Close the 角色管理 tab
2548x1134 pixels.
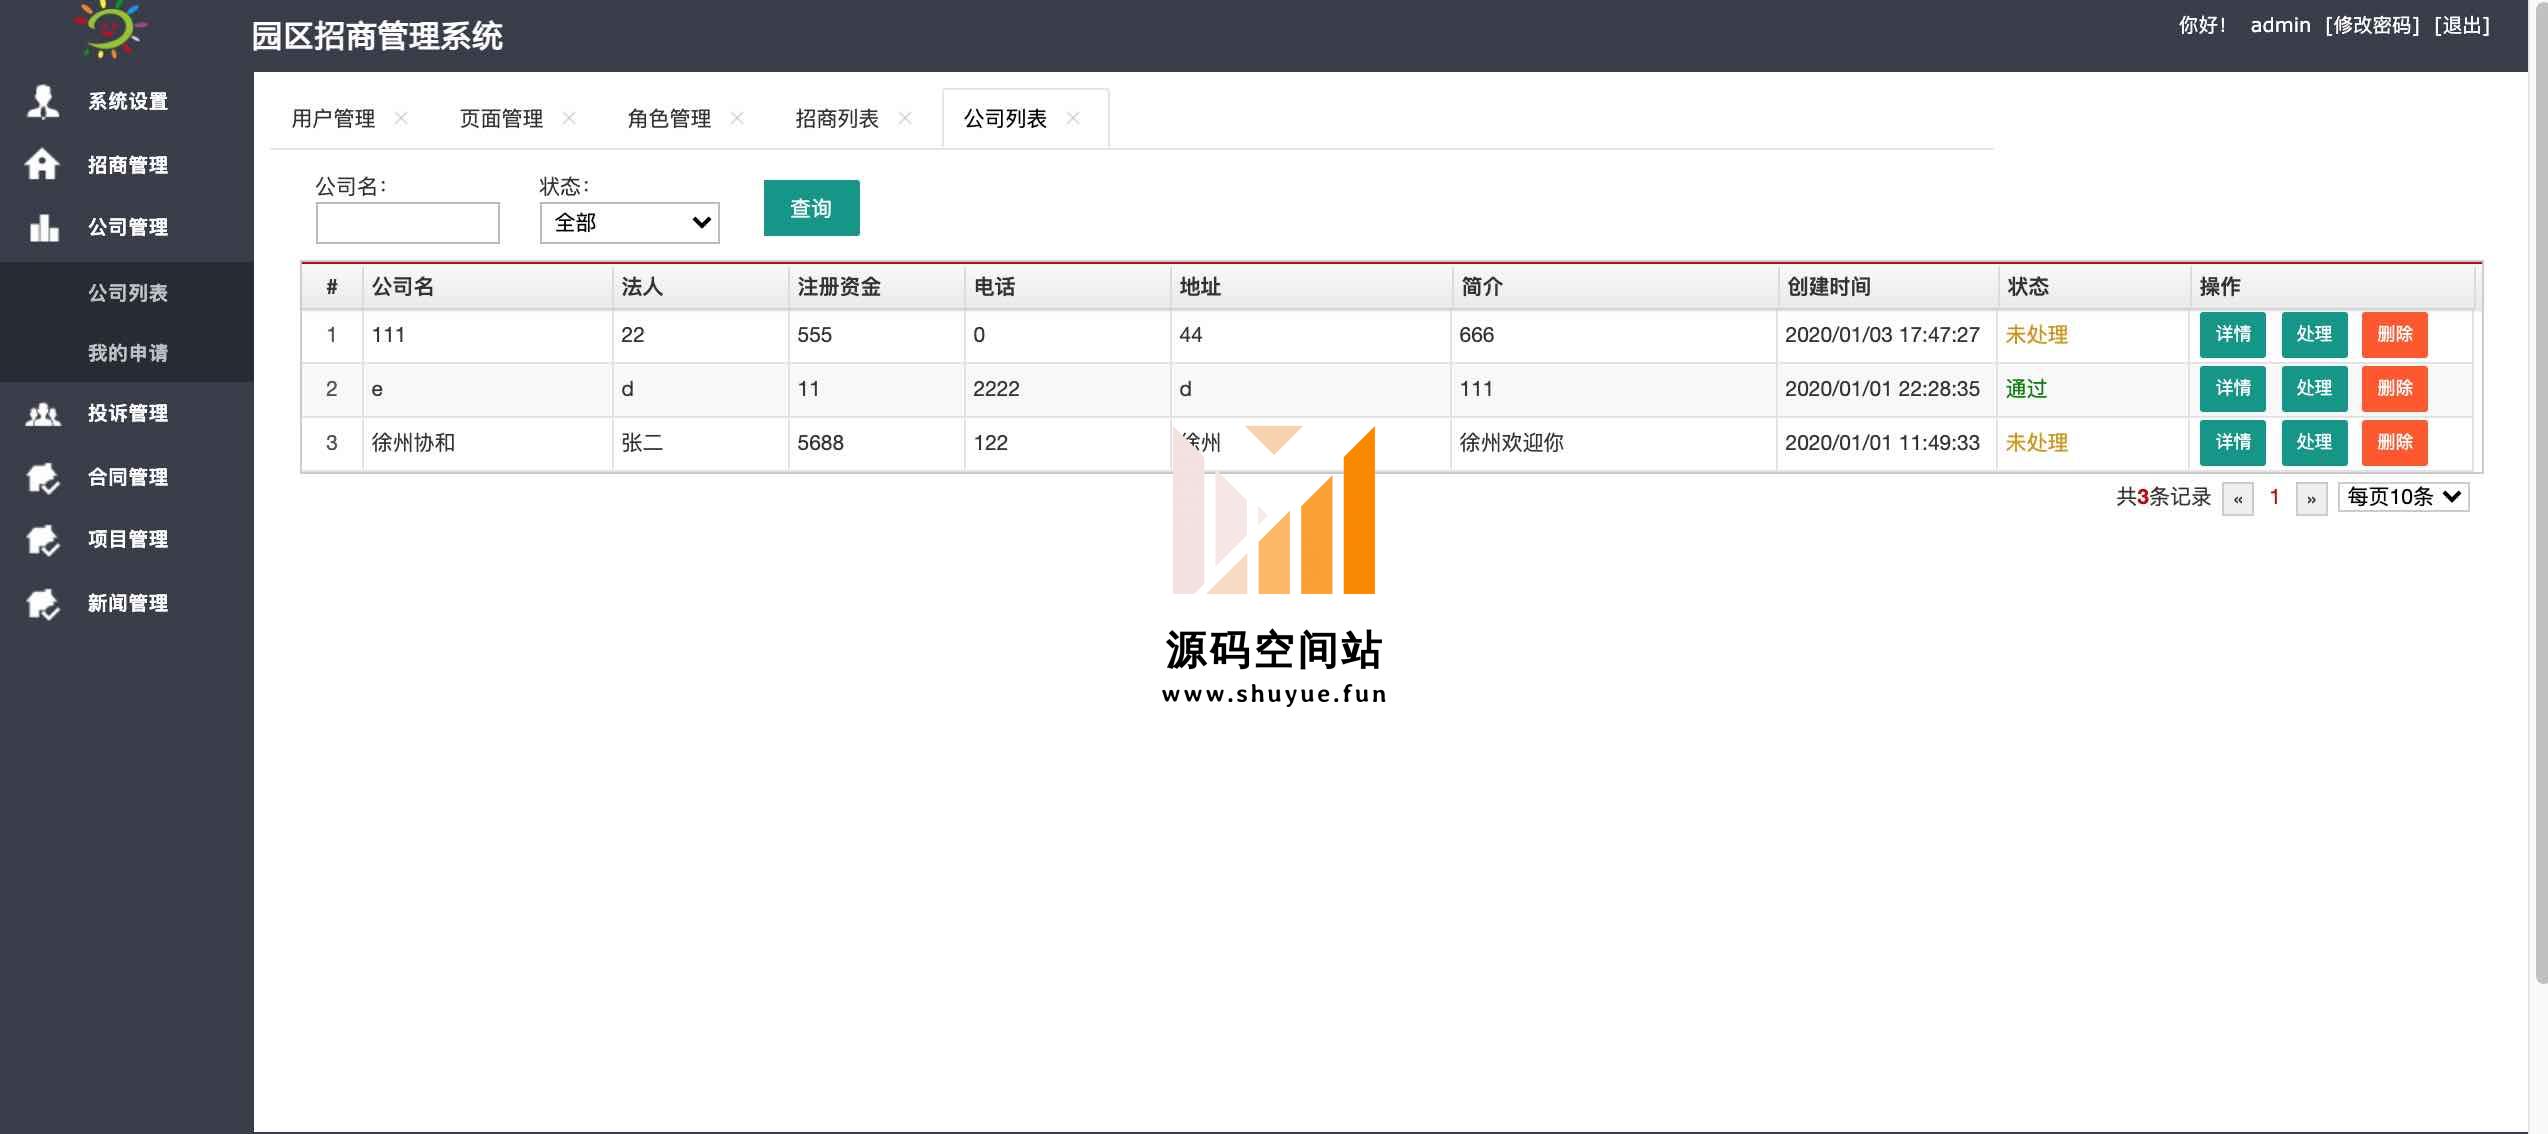[x=737, y=118]
